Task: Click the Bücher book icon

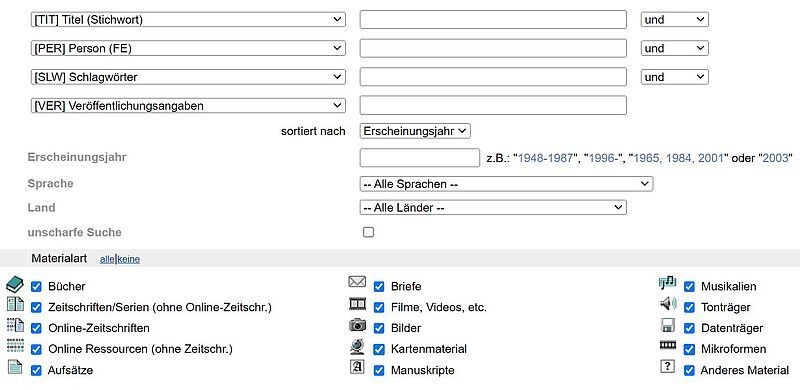Action: tap(15, 285)
